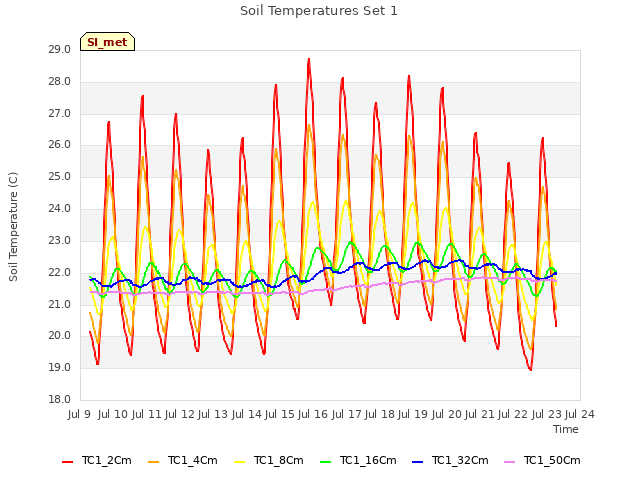Screen dimensions: 640x480
Task: Select the TC1_16Cm legend label
Action: pos(368,460)
